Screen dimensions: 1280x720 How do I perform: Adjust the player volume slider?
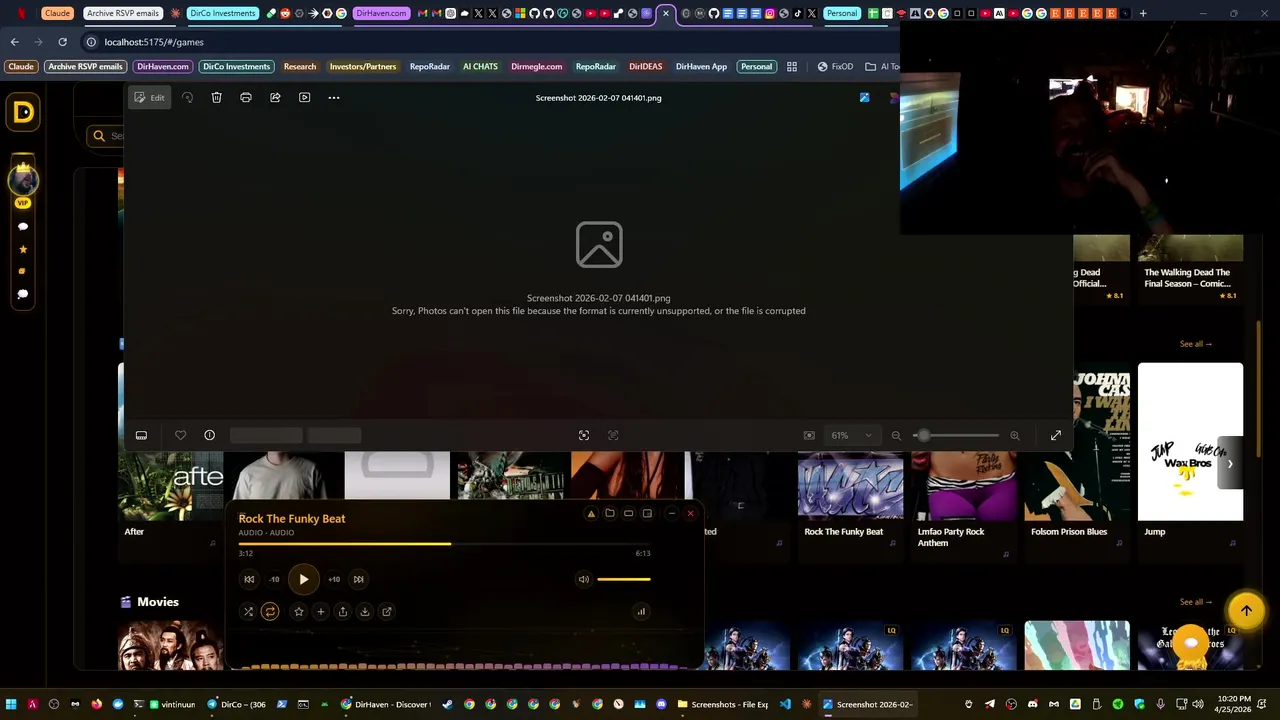624,579
